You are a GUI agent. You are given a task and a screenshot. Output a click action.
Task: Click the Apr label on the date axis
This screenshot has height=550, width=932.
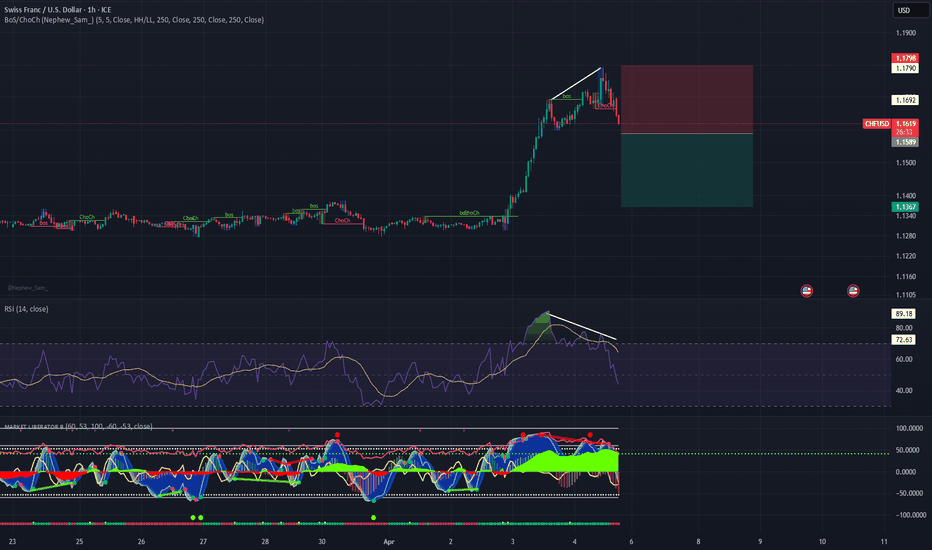coord(389,542)
